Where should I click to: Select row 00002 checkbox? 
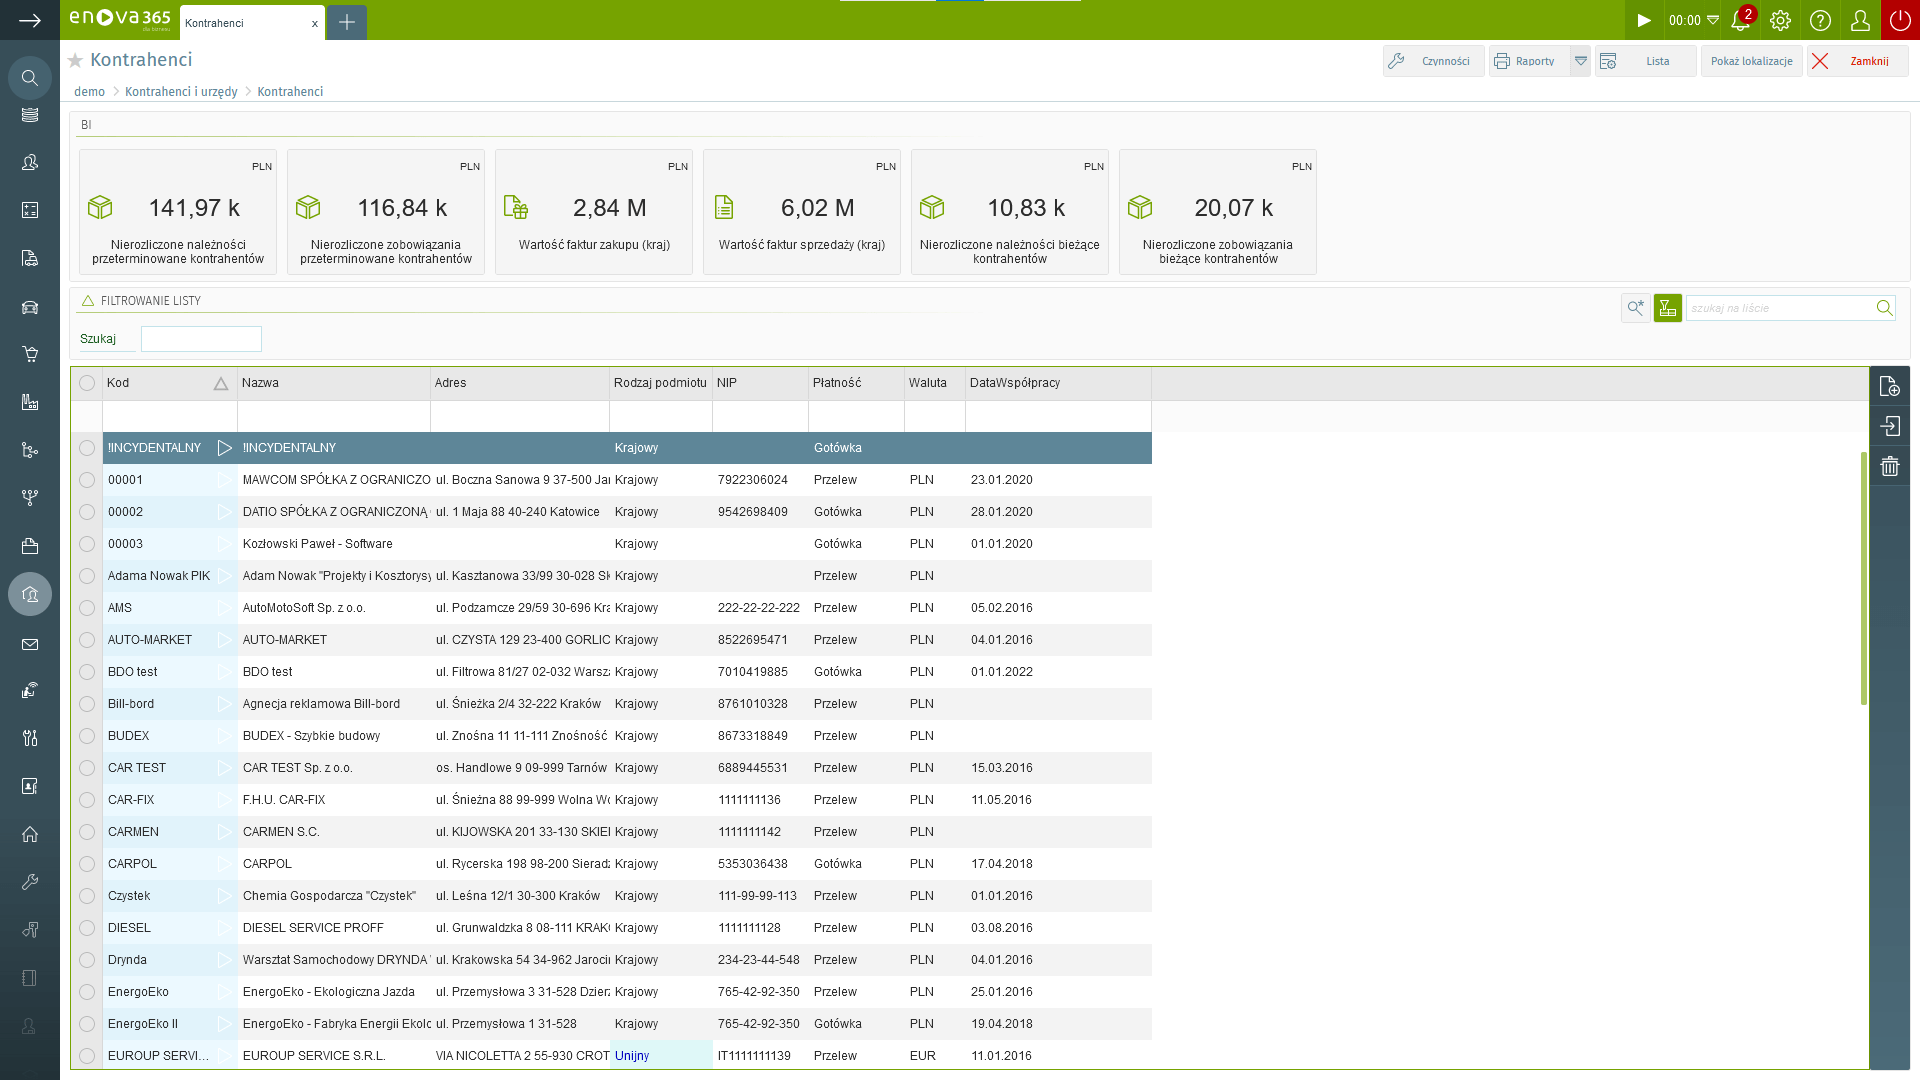(x=87, y=512)
